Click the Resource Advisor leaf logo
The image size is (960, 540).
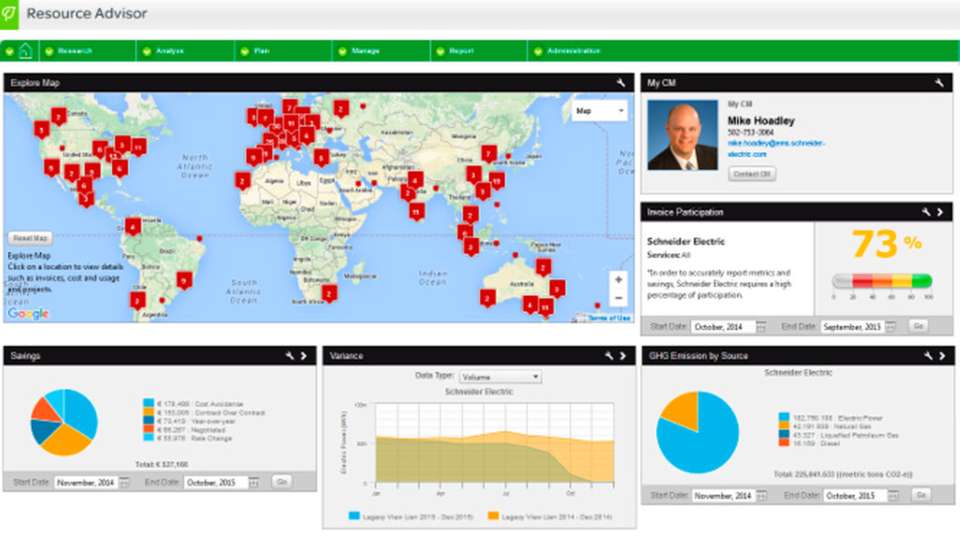point(9,14)
